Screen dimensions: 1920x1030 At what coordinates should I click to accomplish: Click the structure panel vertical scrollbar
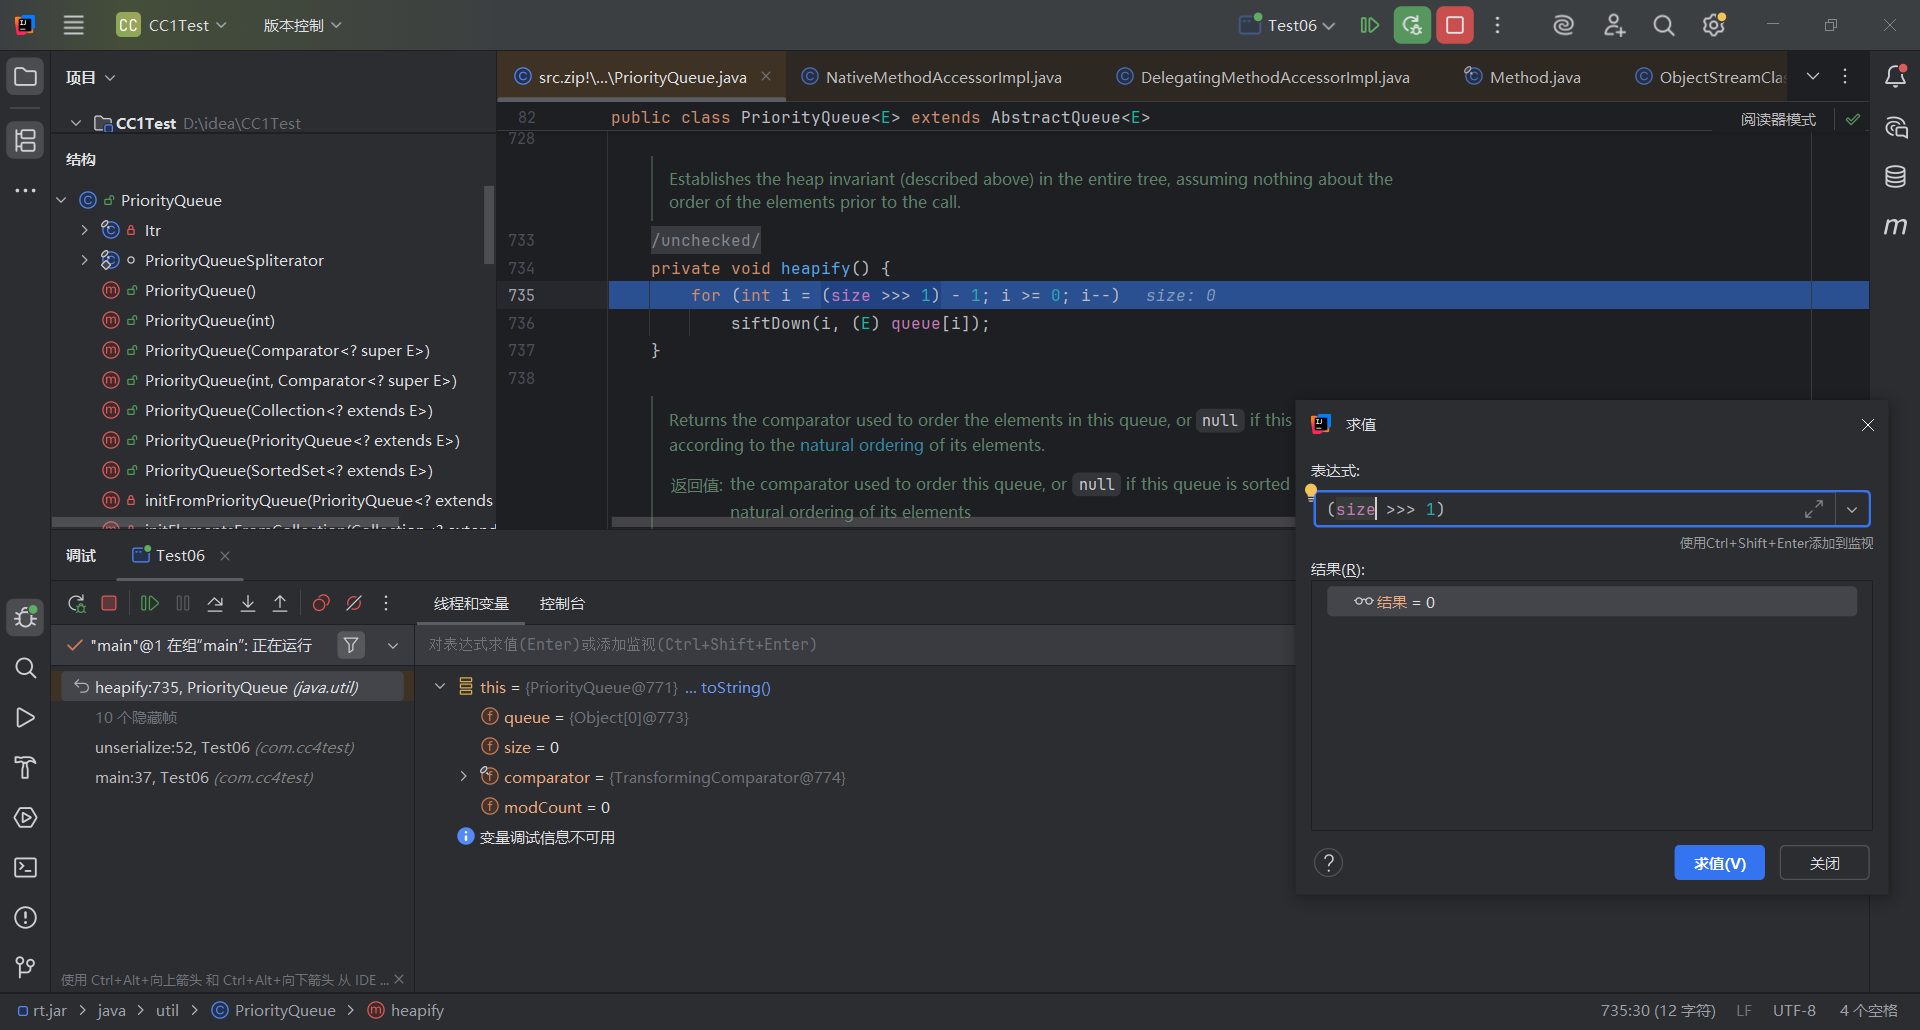(x=489, y=224)
